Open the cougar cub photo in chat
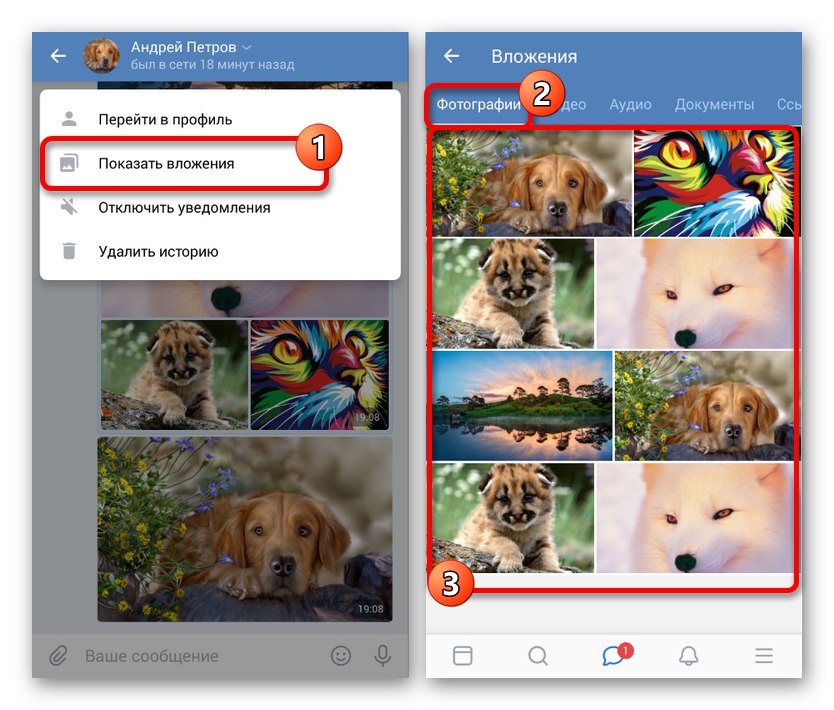Screen dimensions: 834x710 click(x=174, y=374)
